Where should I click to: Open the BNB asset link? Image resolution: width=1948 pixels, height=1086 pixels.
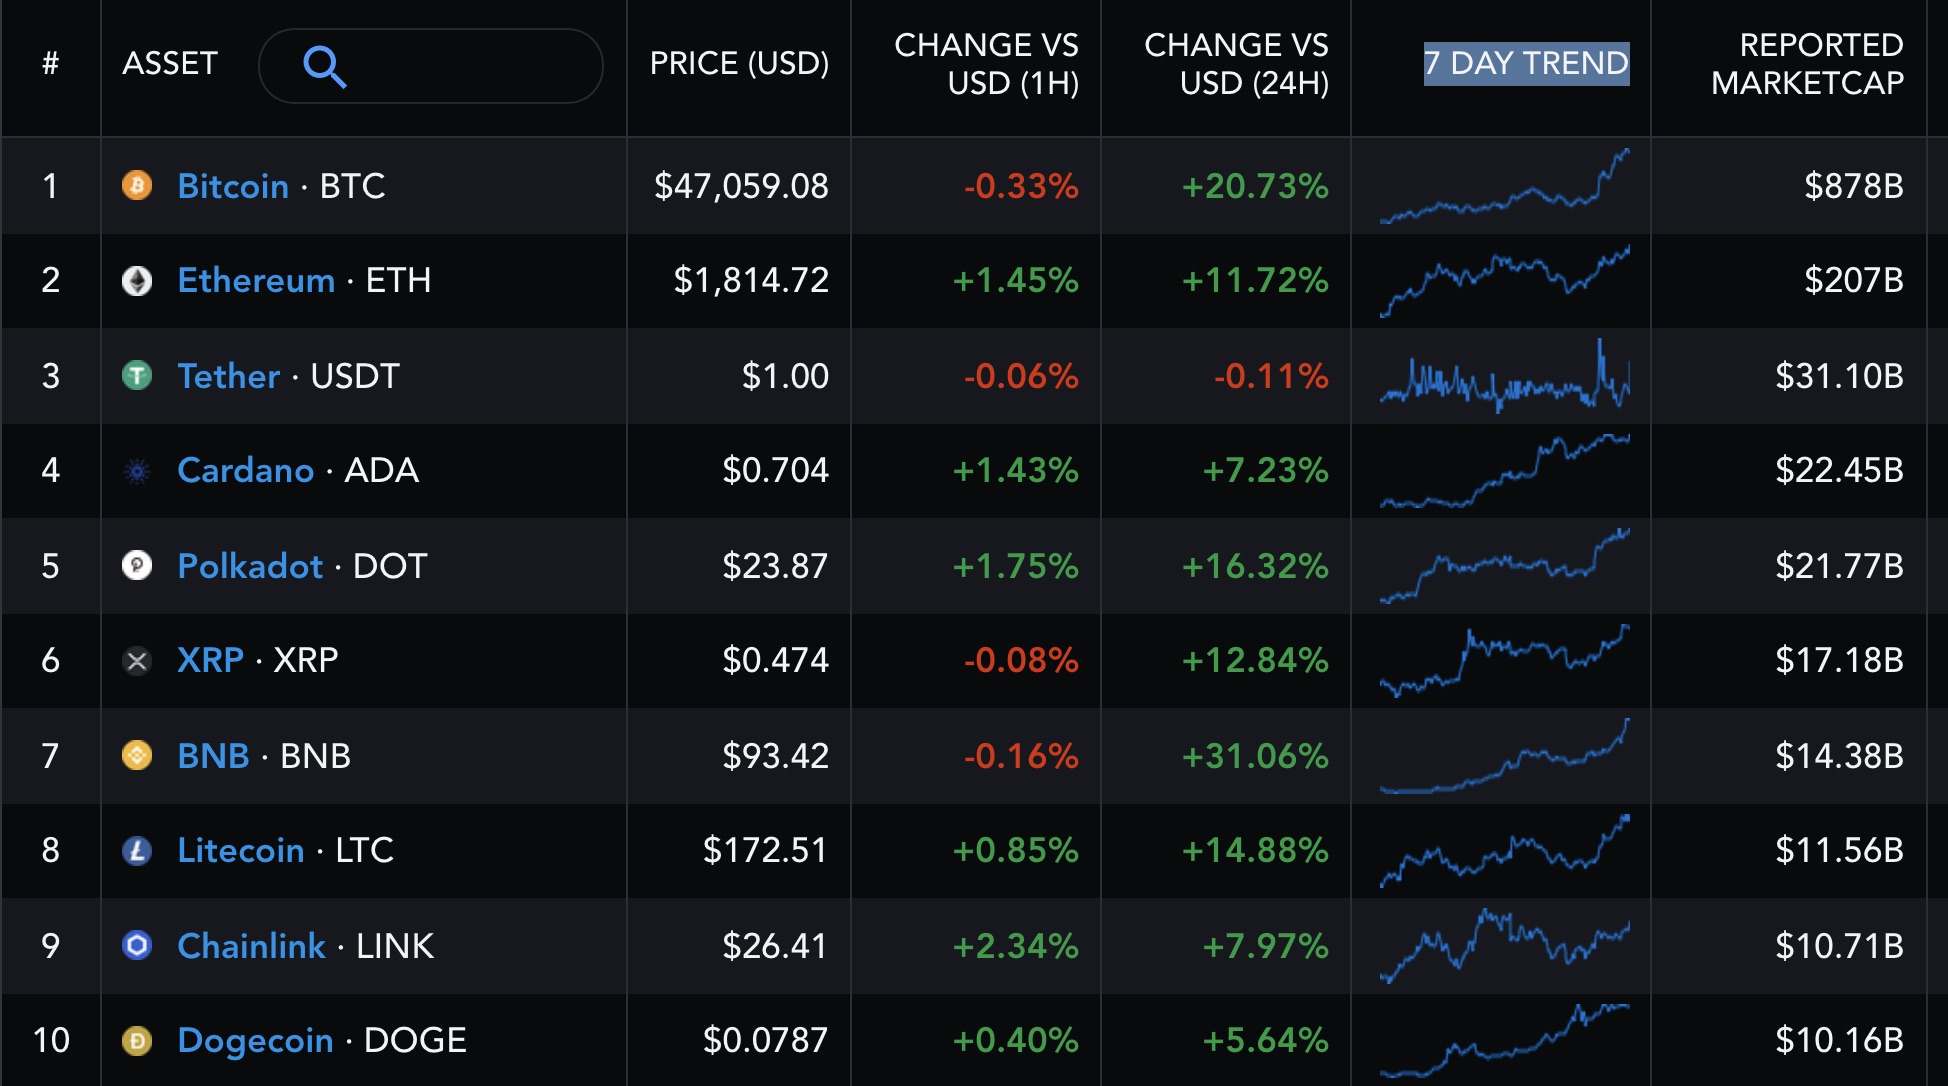(x=213, y=756)
